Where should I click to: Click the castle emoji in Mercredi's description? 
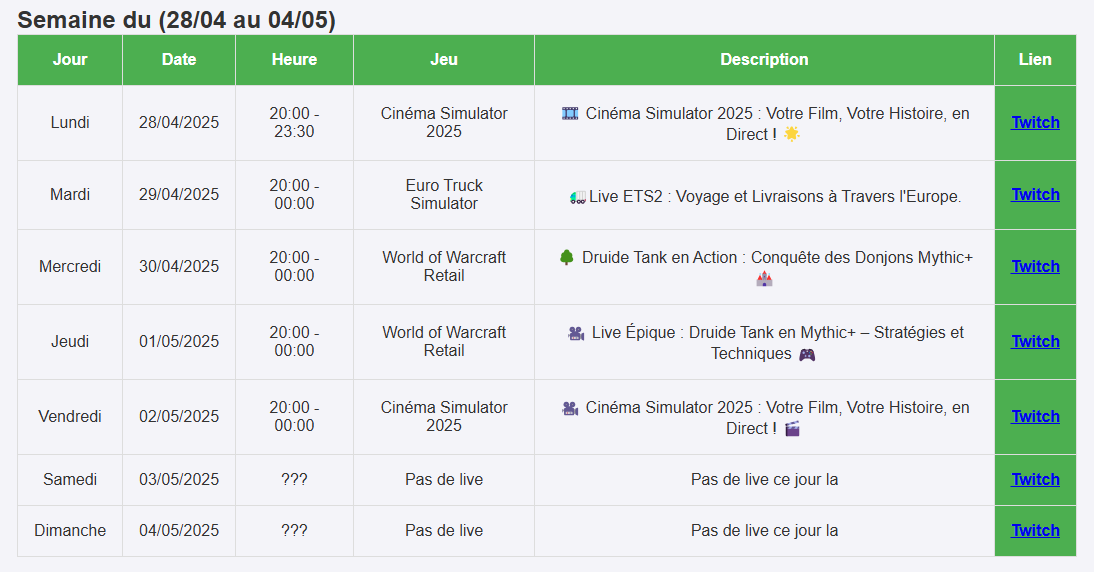pyautogui.click(x=764, y=279)
